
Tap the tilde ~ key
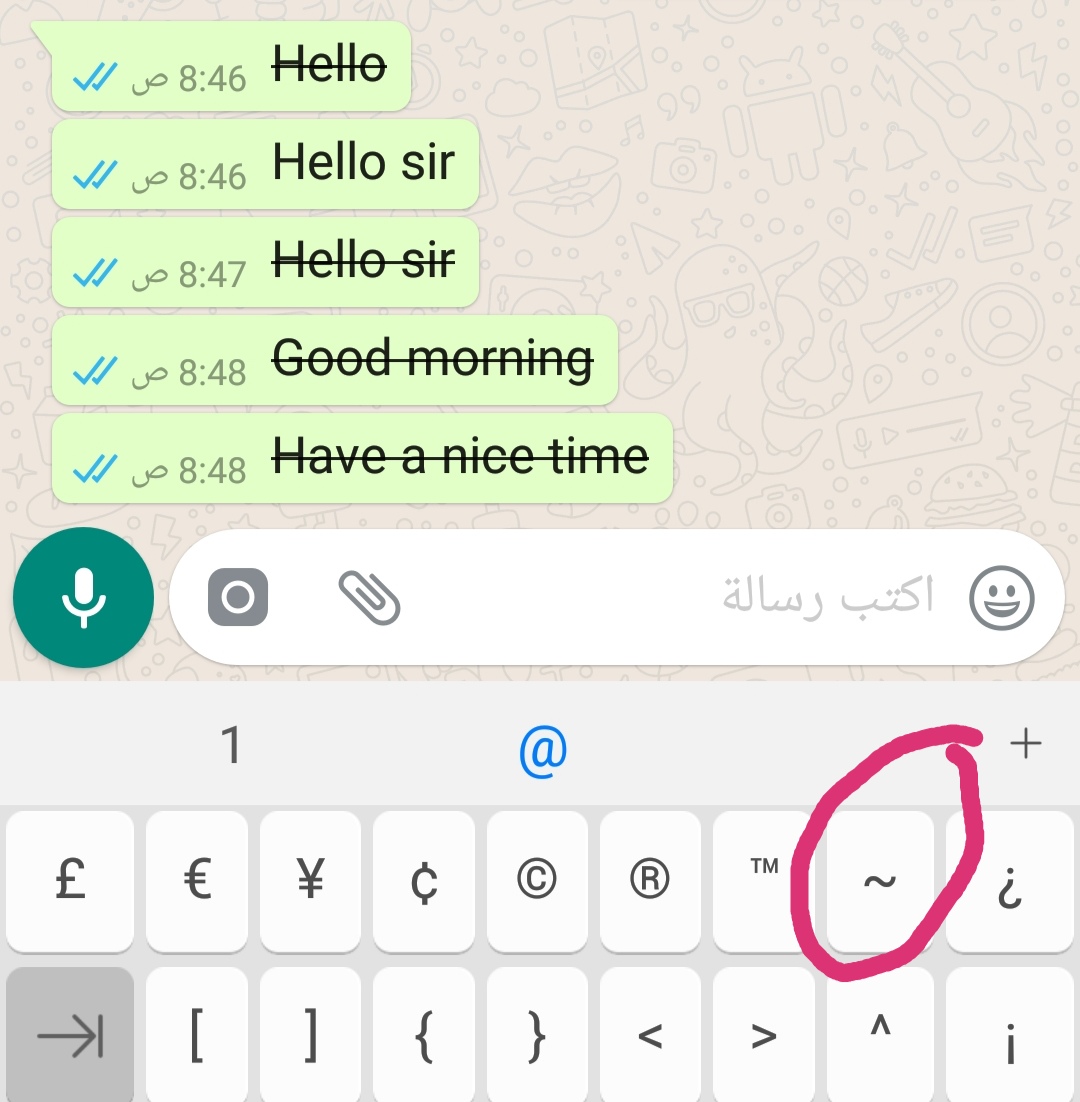click(880, 881)
